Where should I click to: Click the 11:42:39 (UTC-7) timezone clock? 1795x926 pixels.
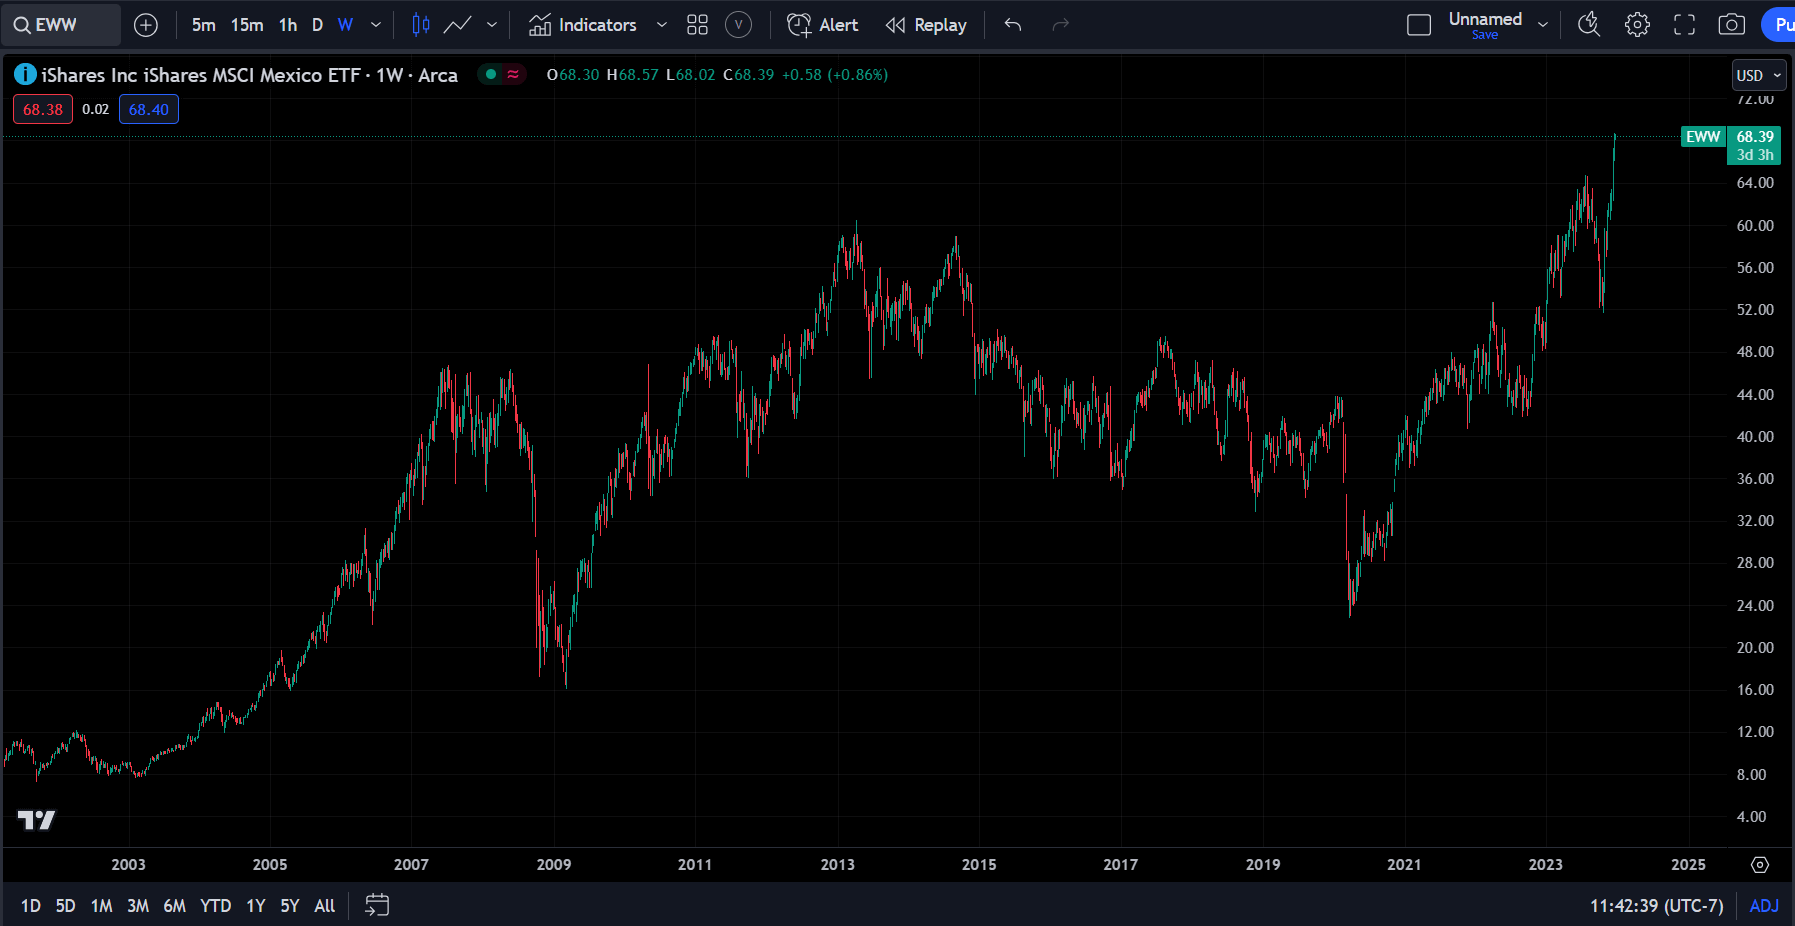click(x=1657, y=906)
